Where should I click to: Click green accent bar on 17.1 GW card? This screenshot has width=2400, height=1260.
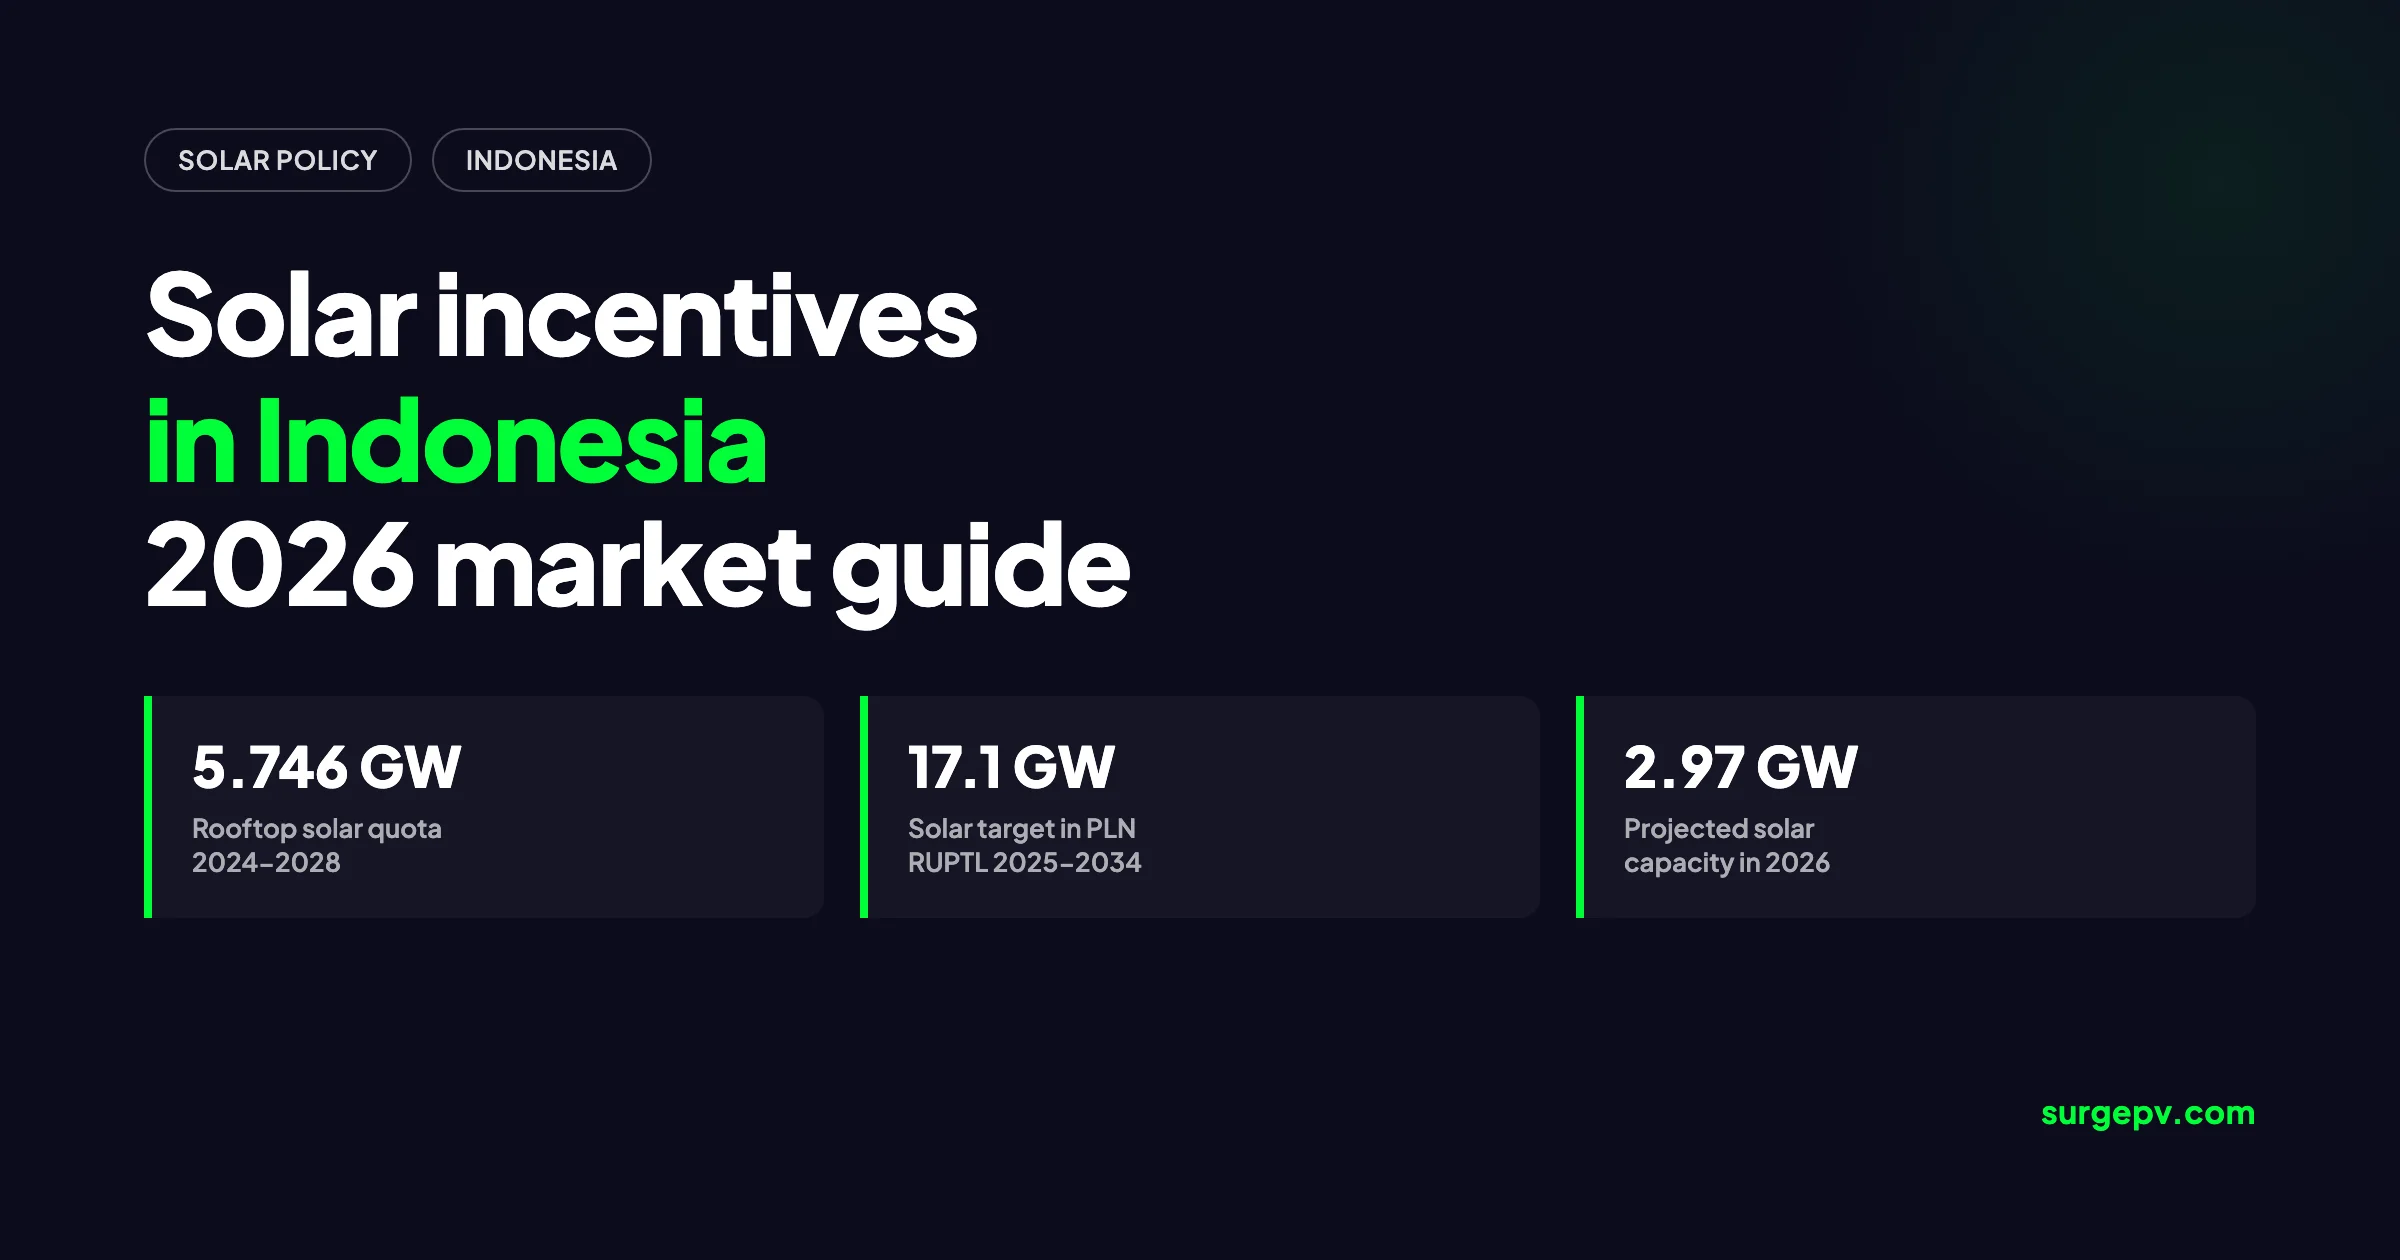pos(864,807)
